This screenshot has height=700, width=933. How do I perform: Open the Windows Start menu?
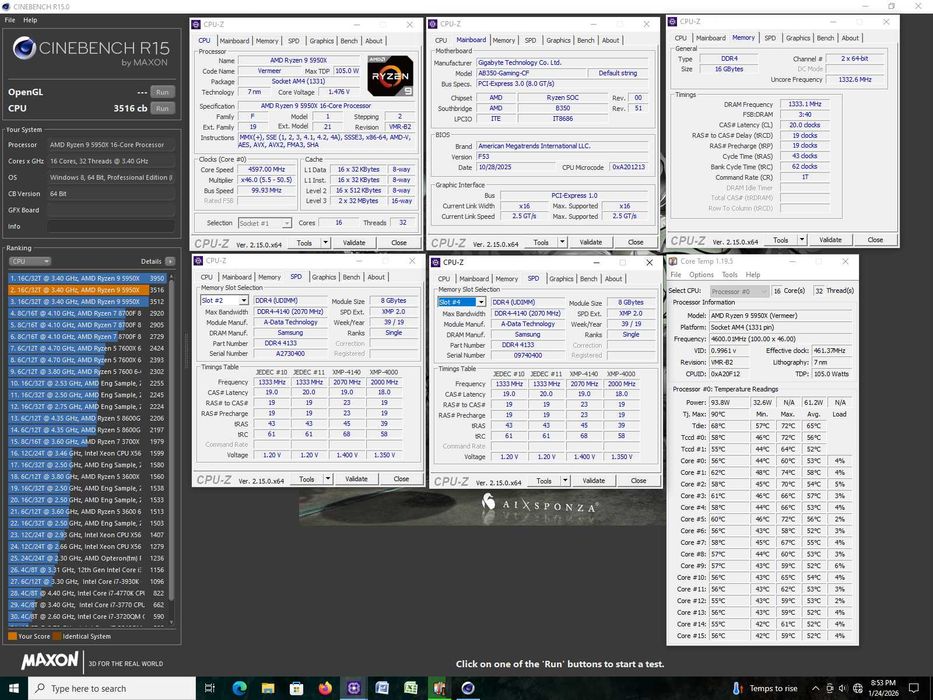click(x=13, y=688)
